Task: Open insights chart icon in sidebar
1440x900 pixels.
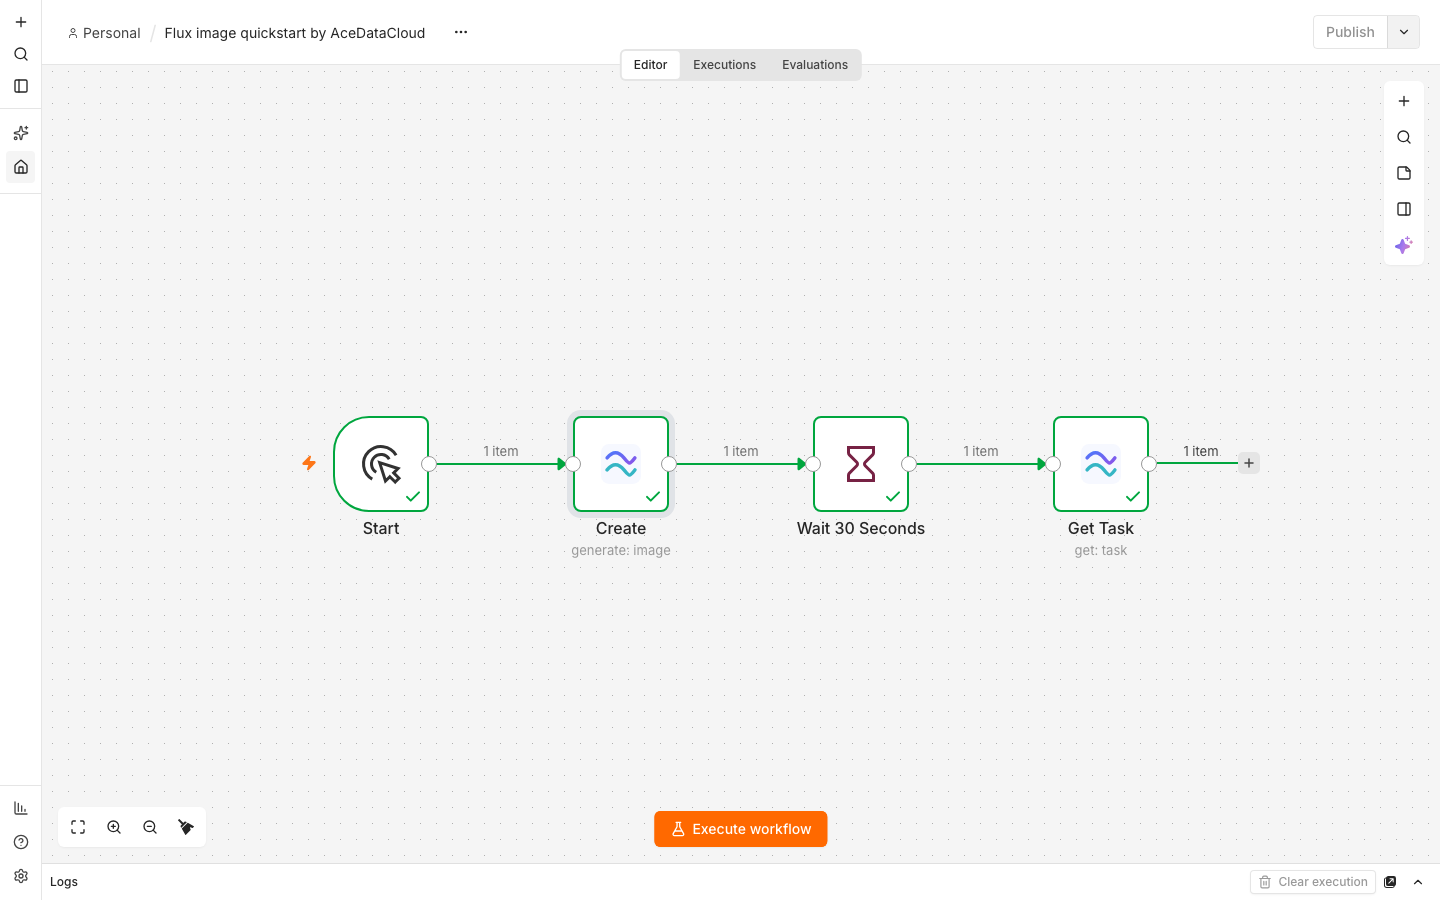Action: (21, 808)
